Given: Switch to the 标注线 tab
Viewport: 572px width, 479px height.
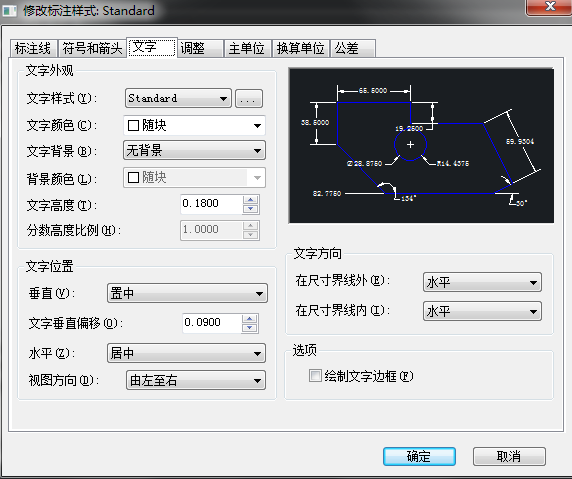Looking at the screenshot, I should (33, 48).
